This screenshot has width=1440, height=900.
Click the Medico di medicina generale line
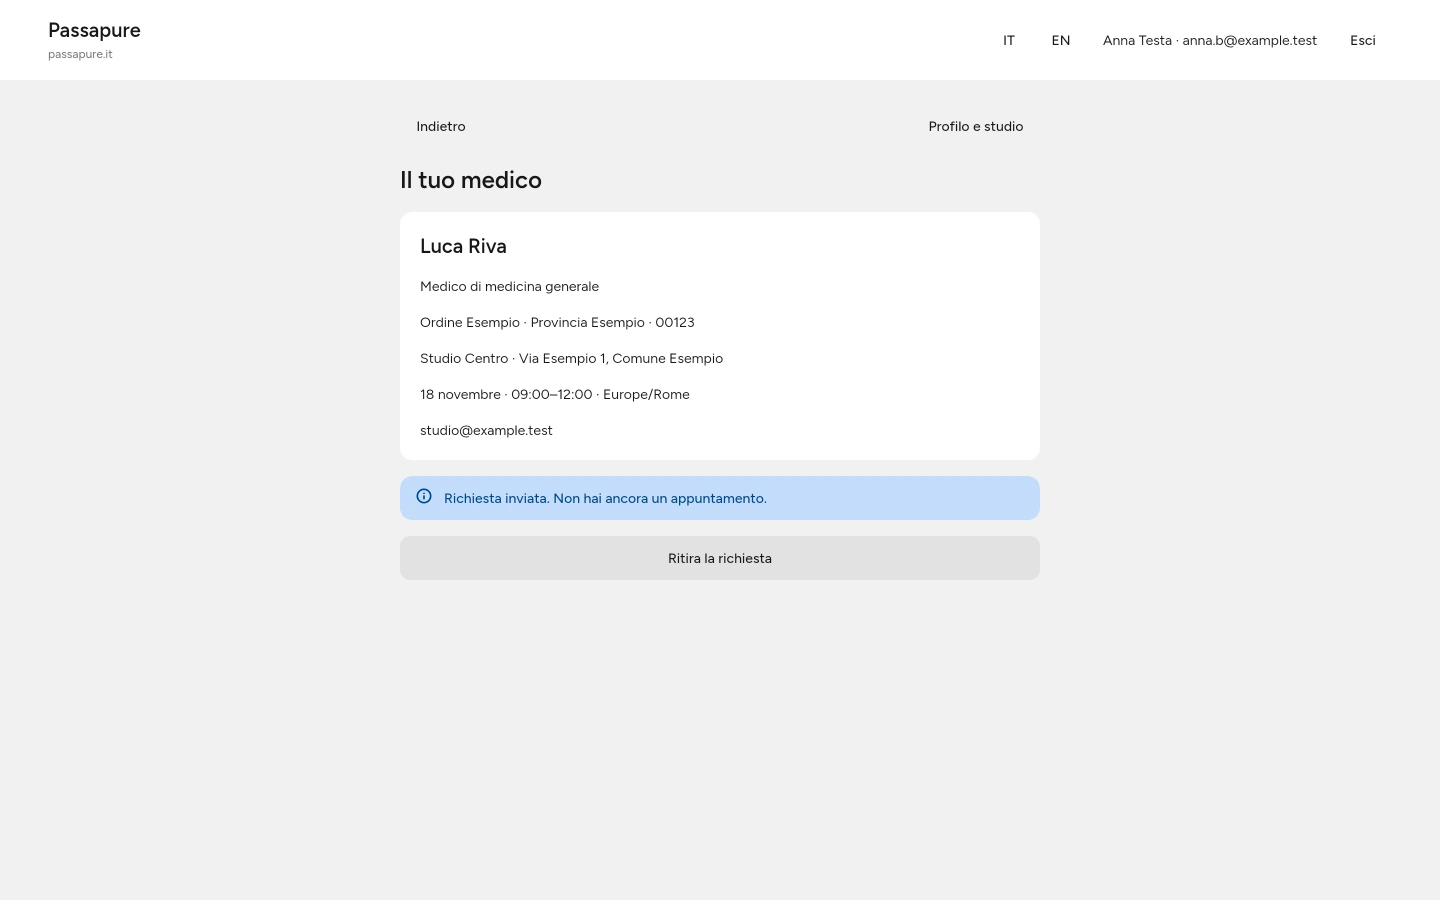[509, 286]
